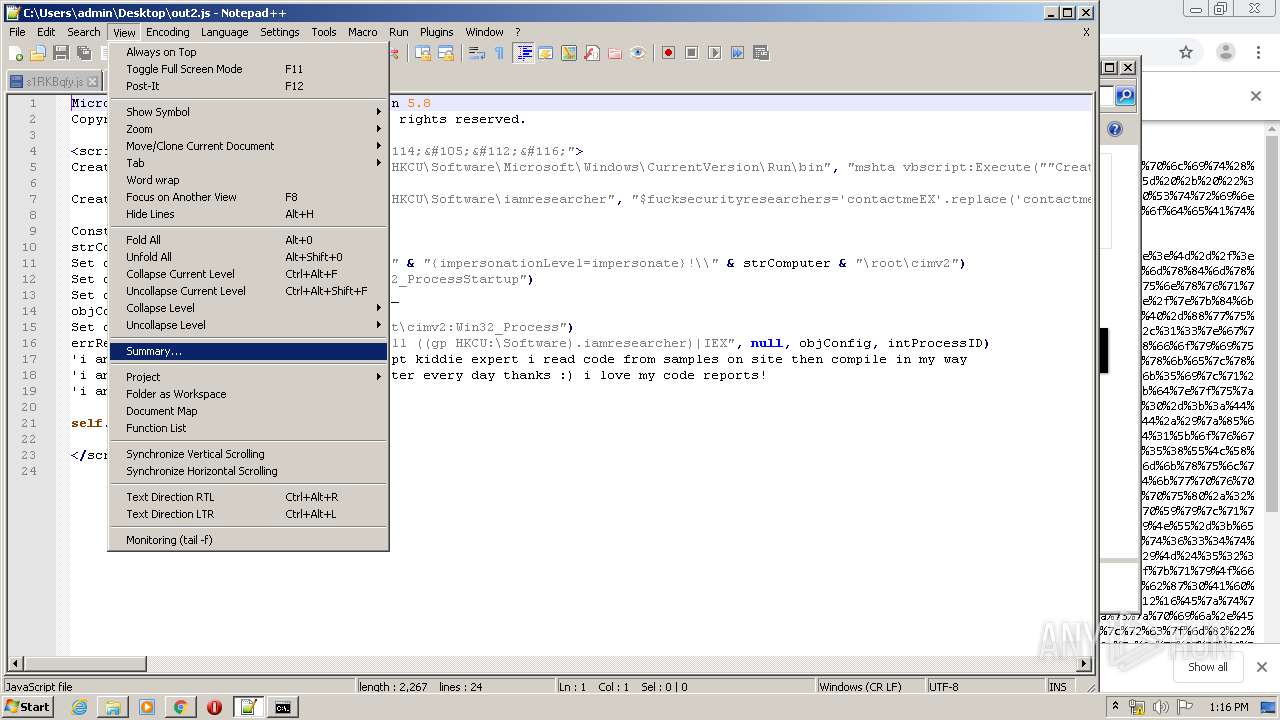Click the Save All toolbar icon
Screen dimensions: 1280x720
coord(84,53)
